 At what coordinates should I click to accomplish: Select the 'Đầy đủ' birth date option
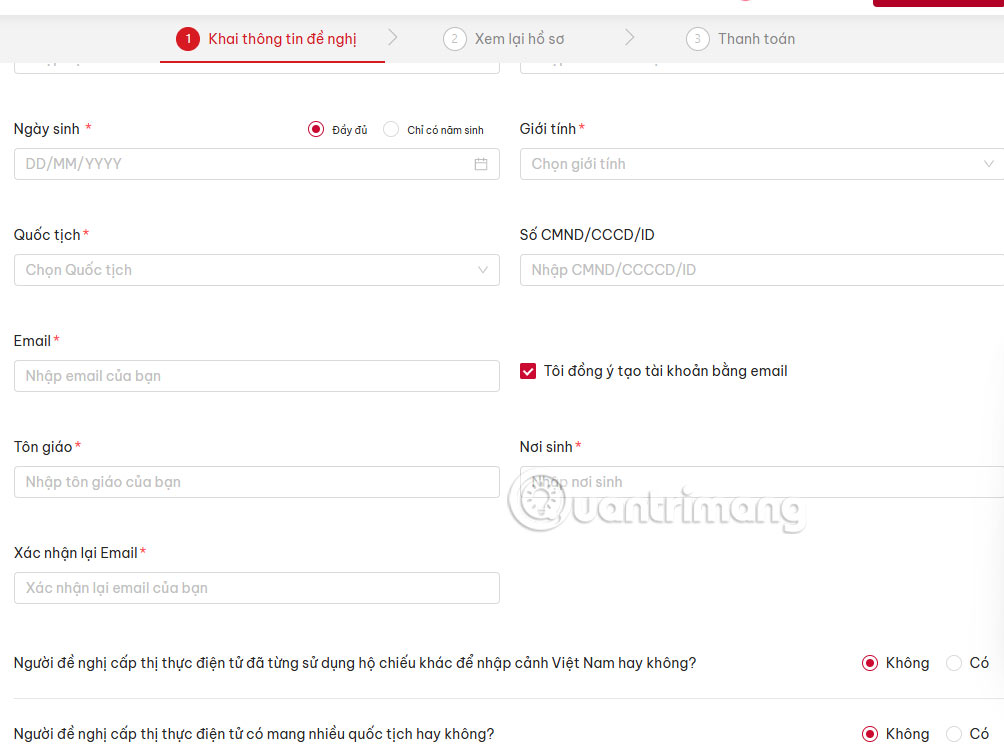pyautogui.click(x=316, y=129)
